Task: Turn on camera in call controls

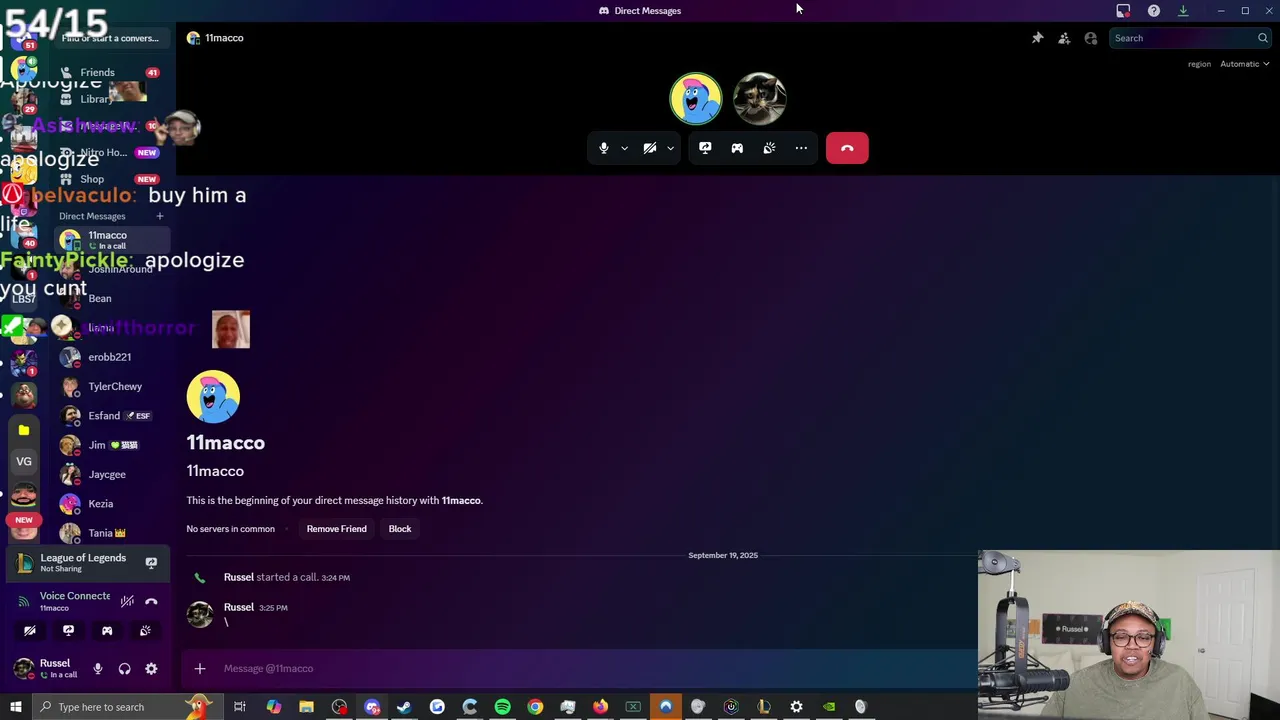Action: tap(650, 148)
